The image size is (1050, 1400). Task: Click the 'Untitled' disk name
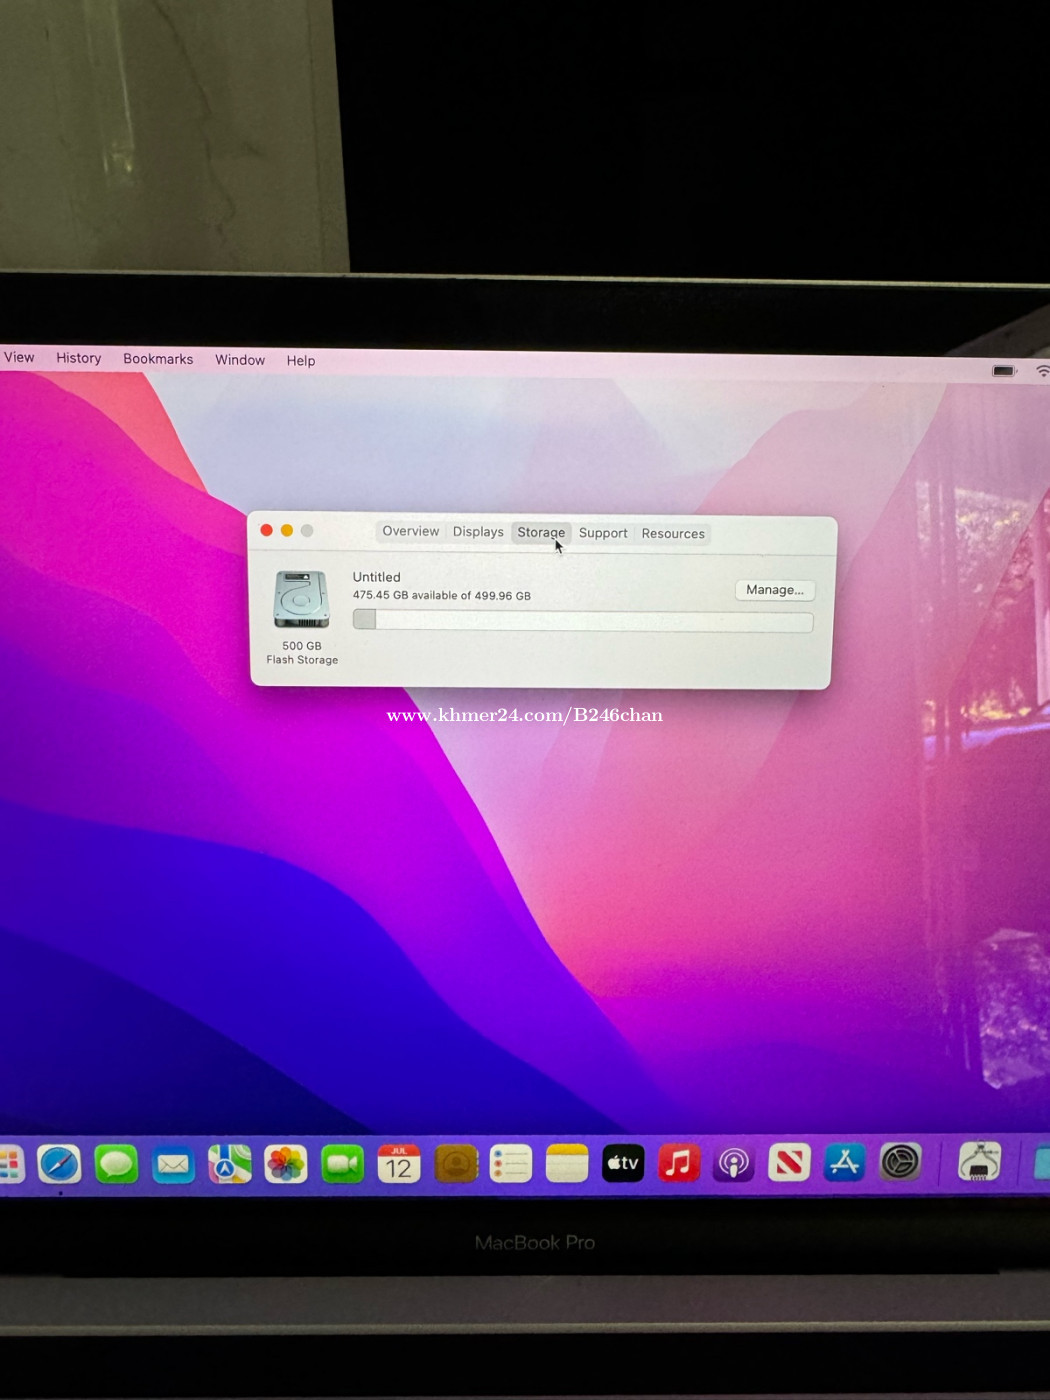click(x=377, y=577)
